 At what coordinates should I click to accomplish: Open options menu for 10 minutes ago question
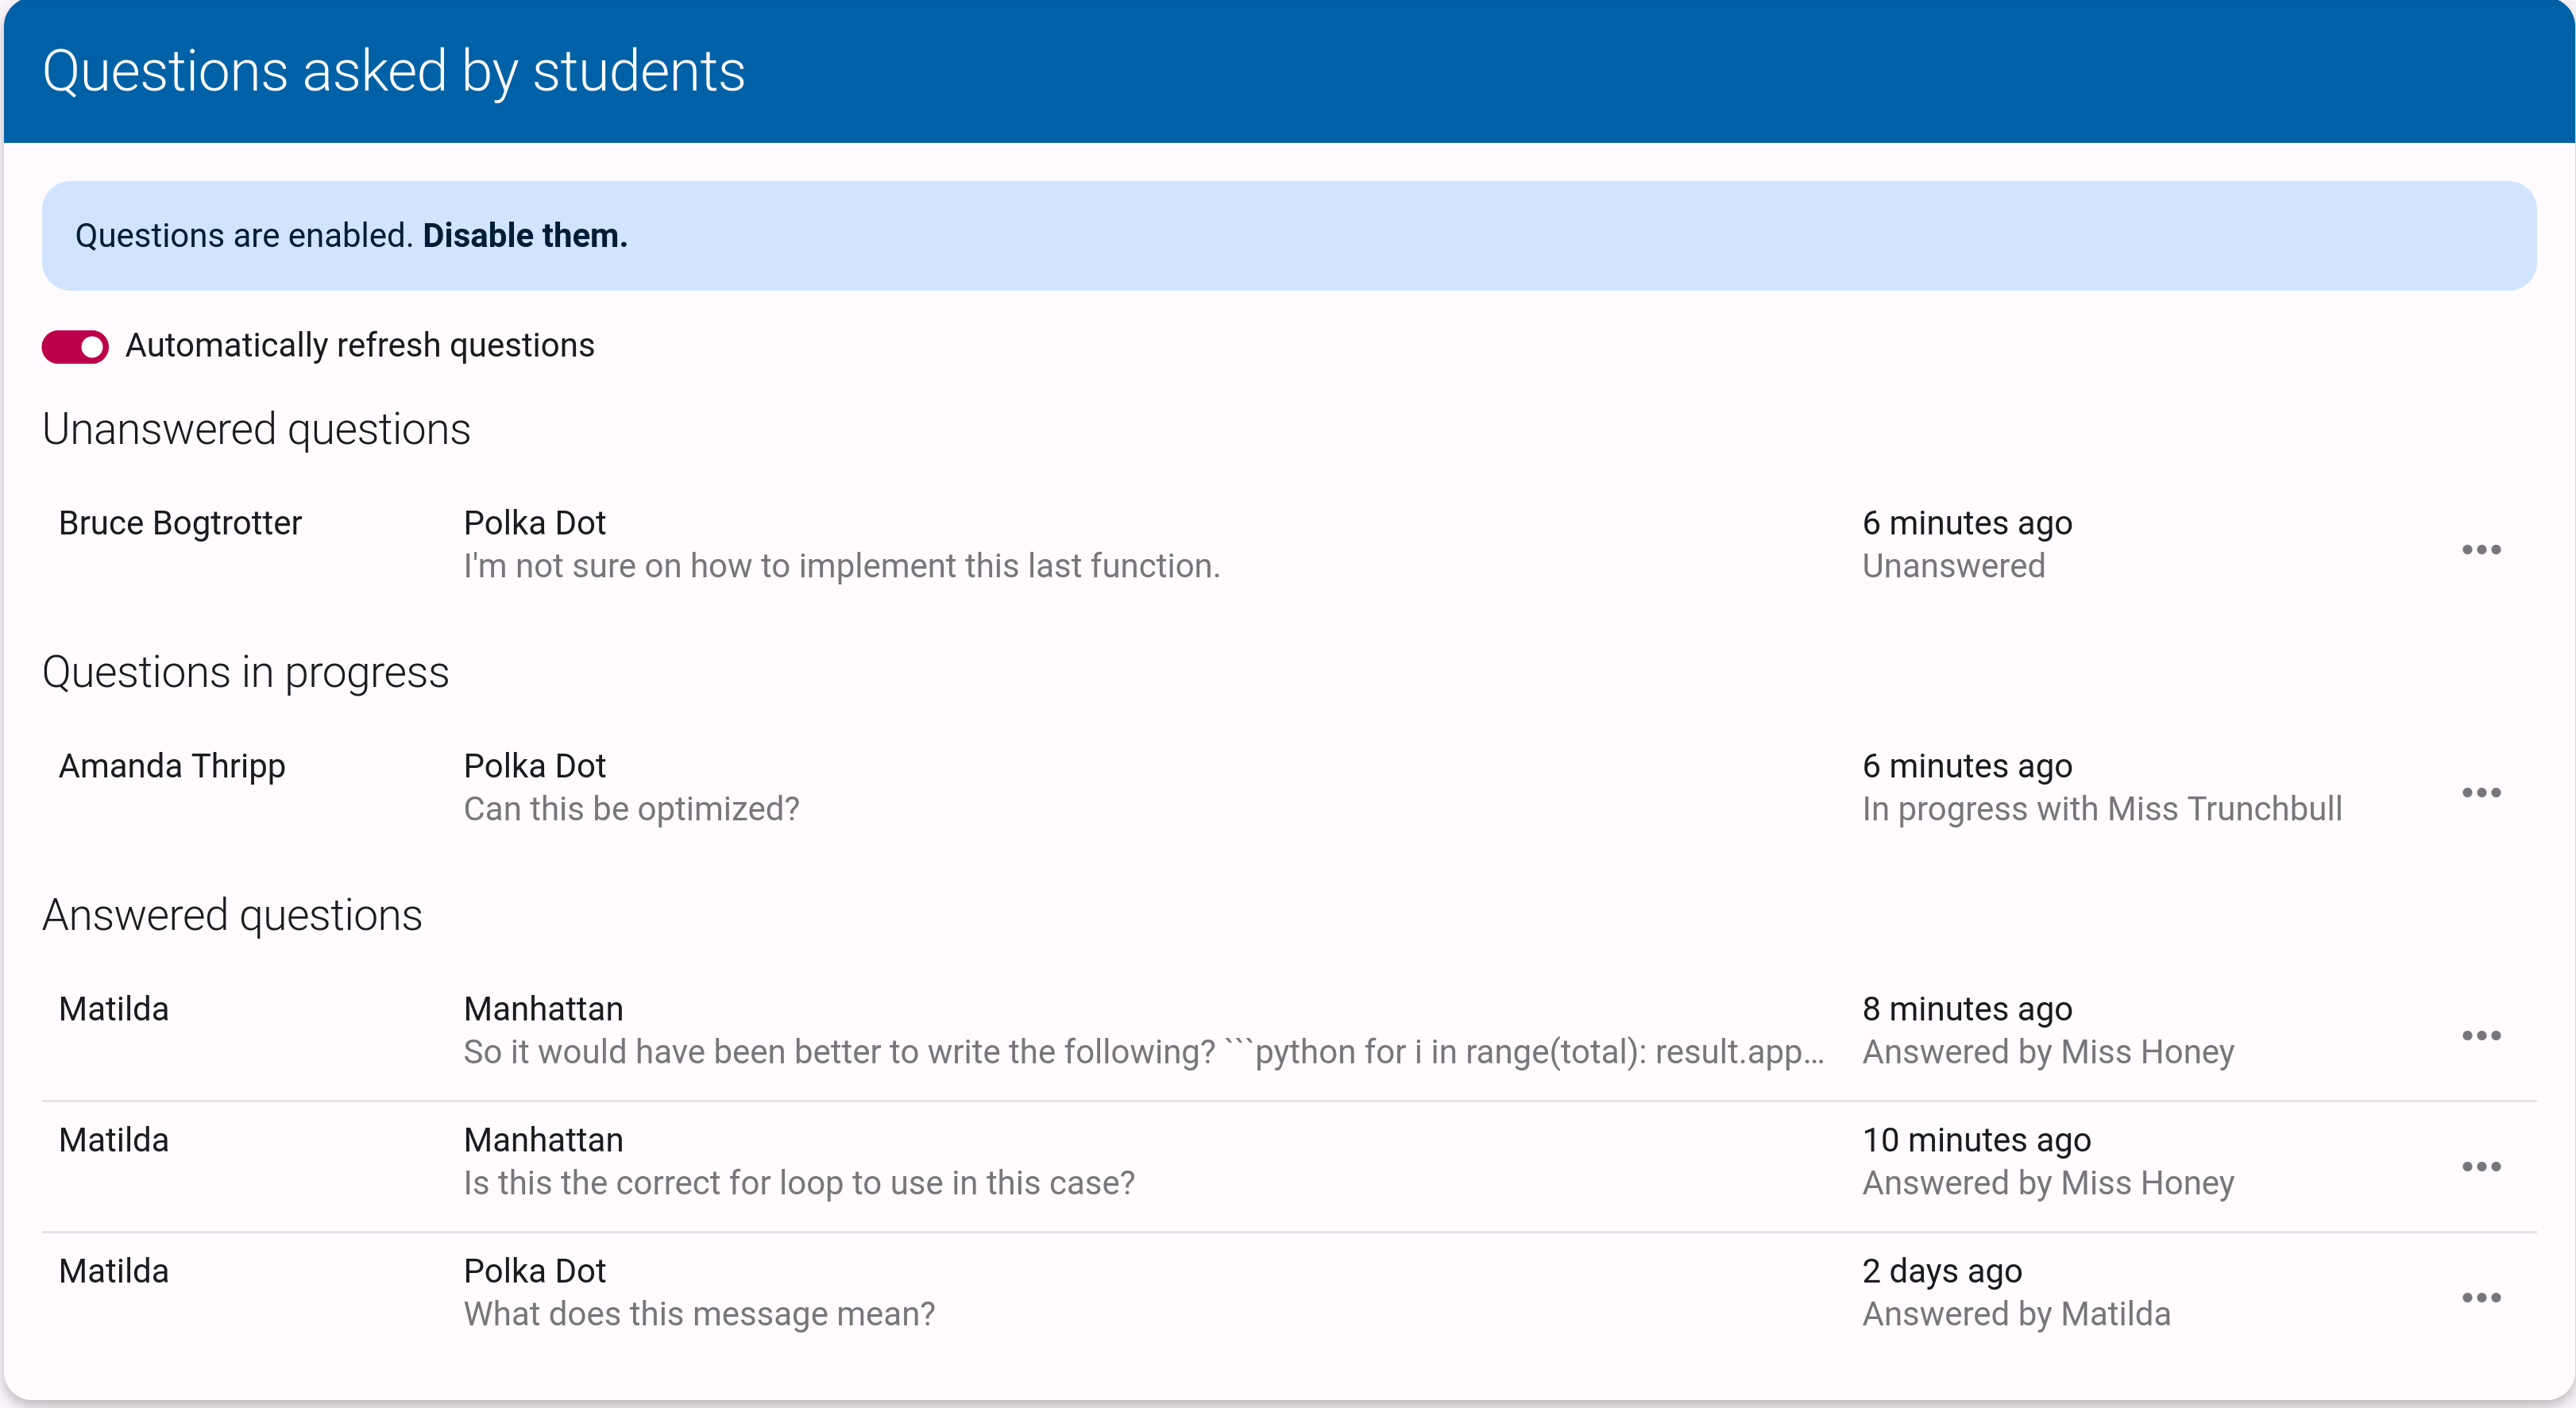(x=2481, y=1166)
